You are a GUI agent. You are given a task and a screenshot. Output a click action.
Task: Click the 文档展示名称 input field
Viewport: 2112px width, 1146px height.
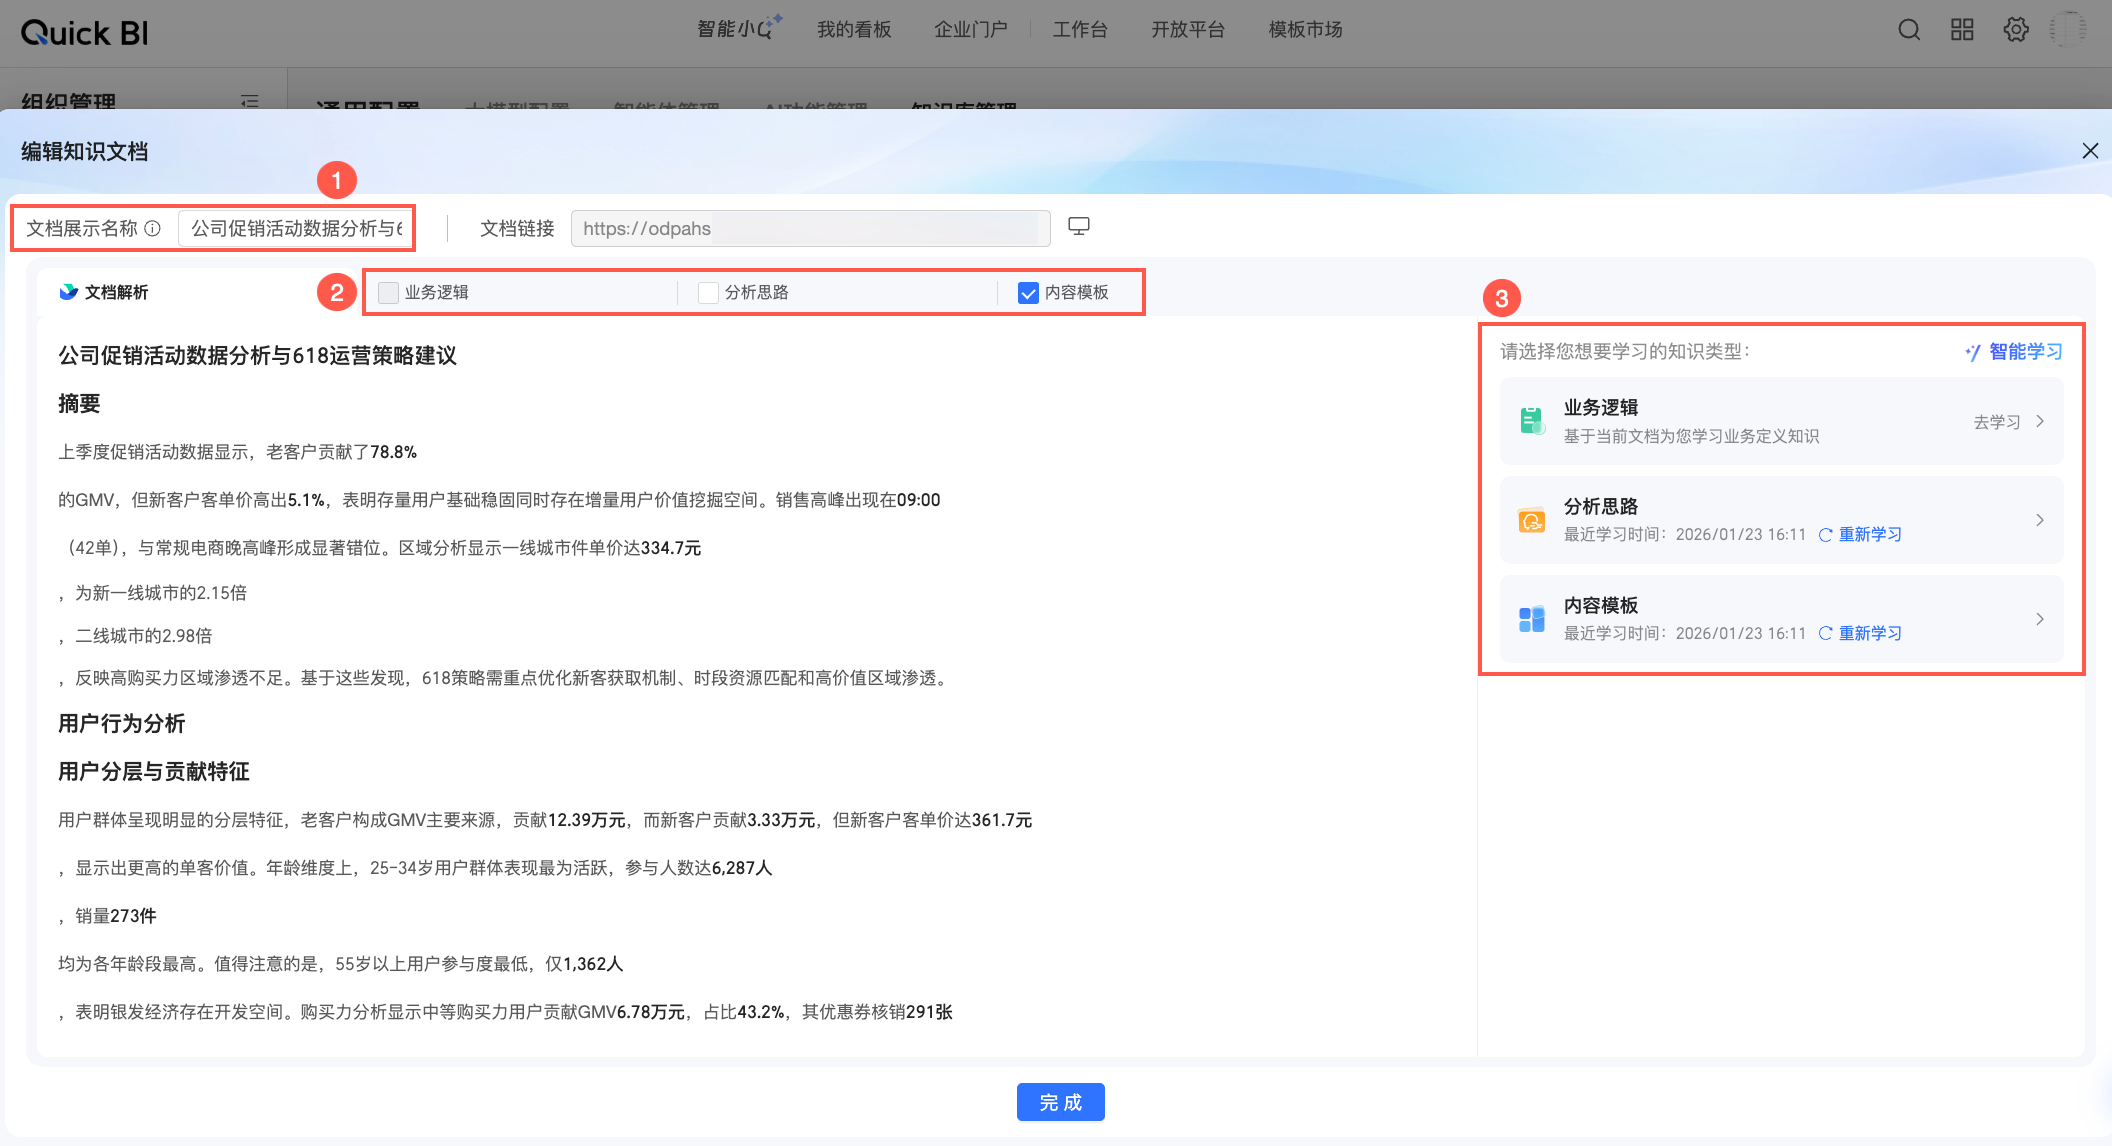tap(296, 228)
